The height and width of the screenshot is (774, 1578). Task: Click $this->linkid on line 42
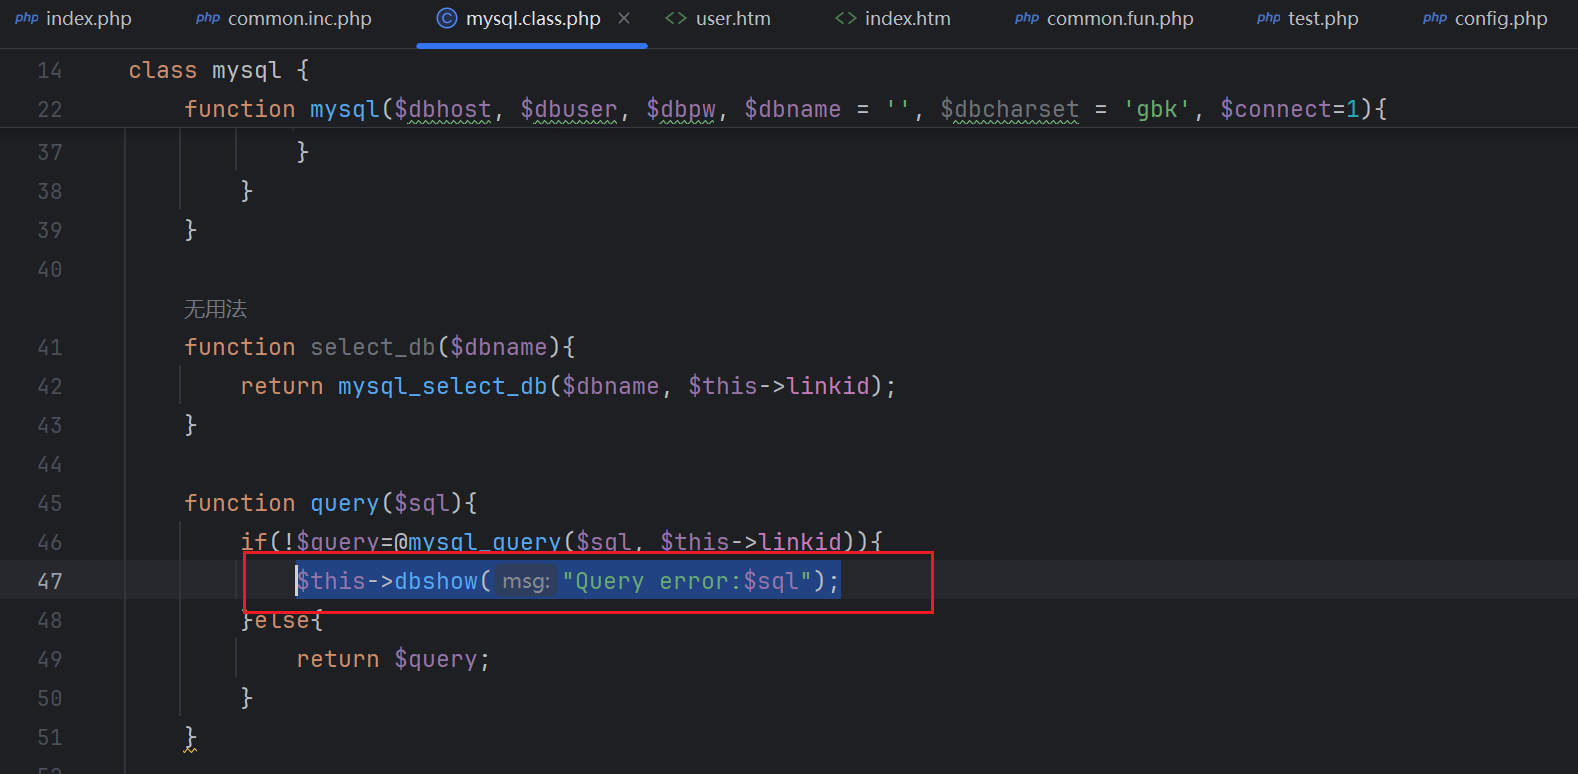tap(779, 386)
